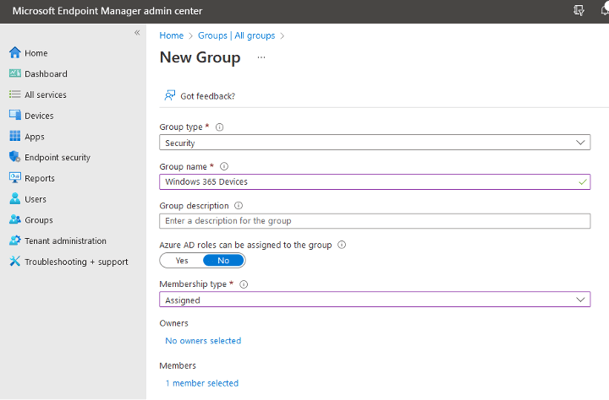The height and width of the screenshot is (400, 609).
Task: Click the Home house icon in sidebar
Action: (15, 52)
